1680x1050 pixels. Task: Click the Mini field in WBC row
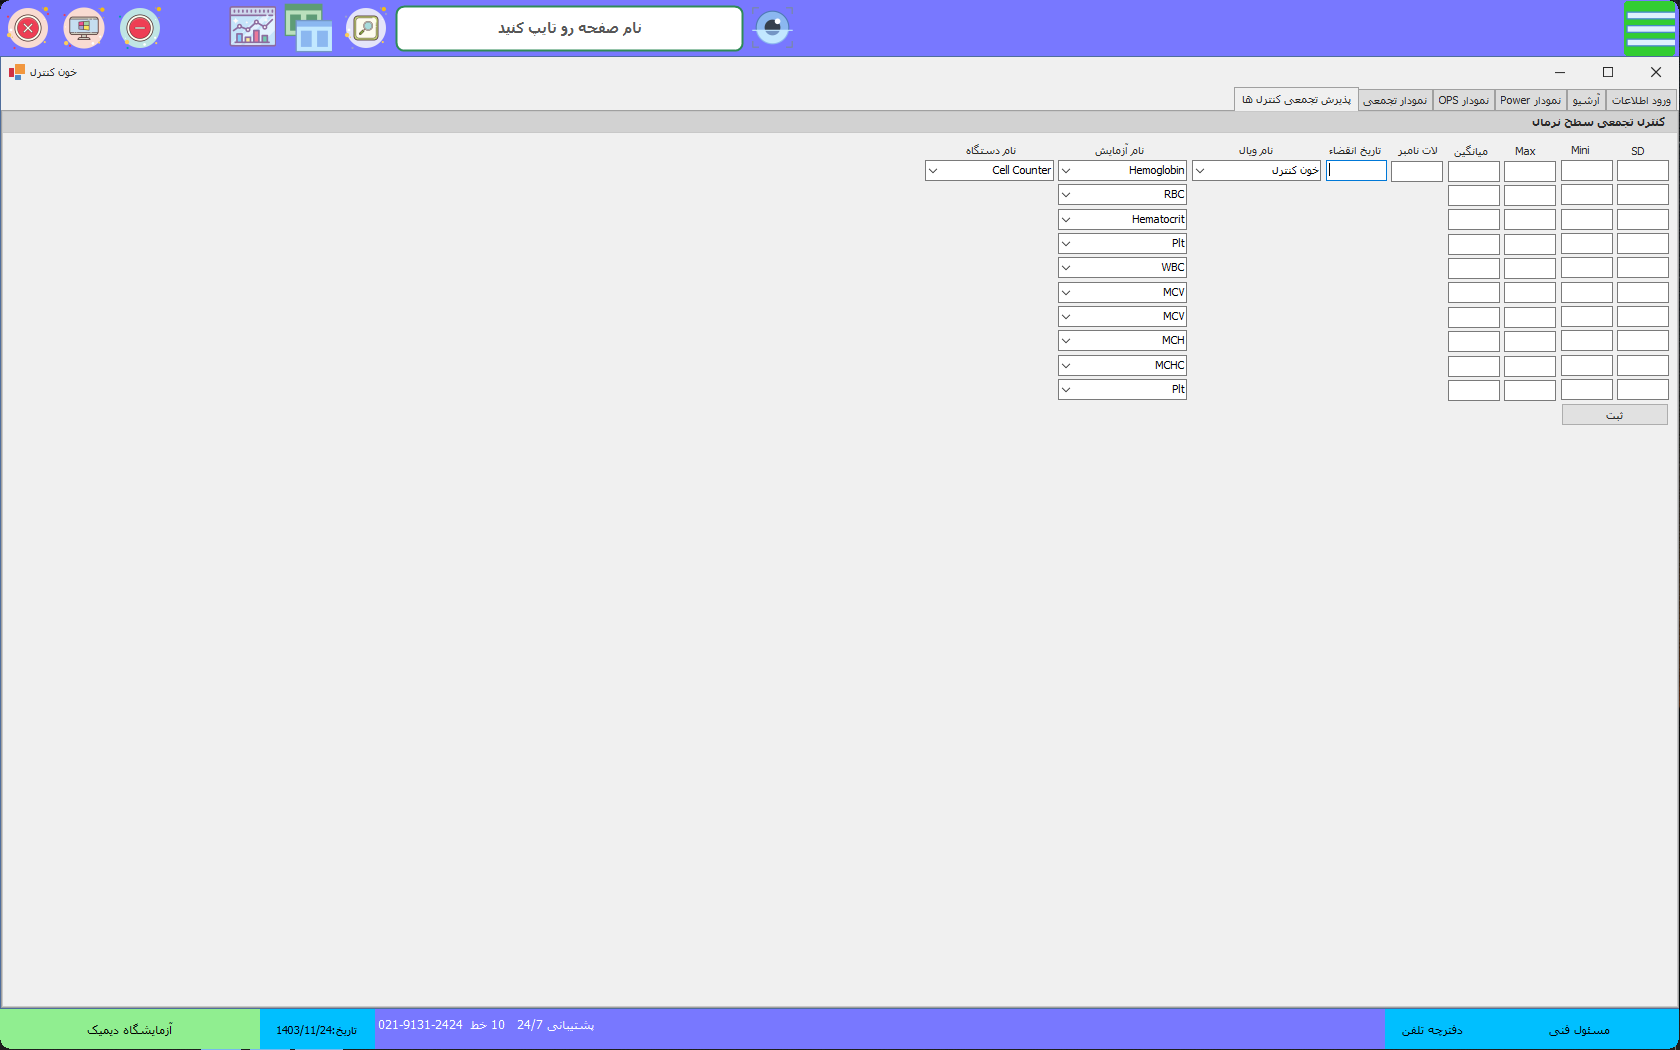[x=1587, y=268]
